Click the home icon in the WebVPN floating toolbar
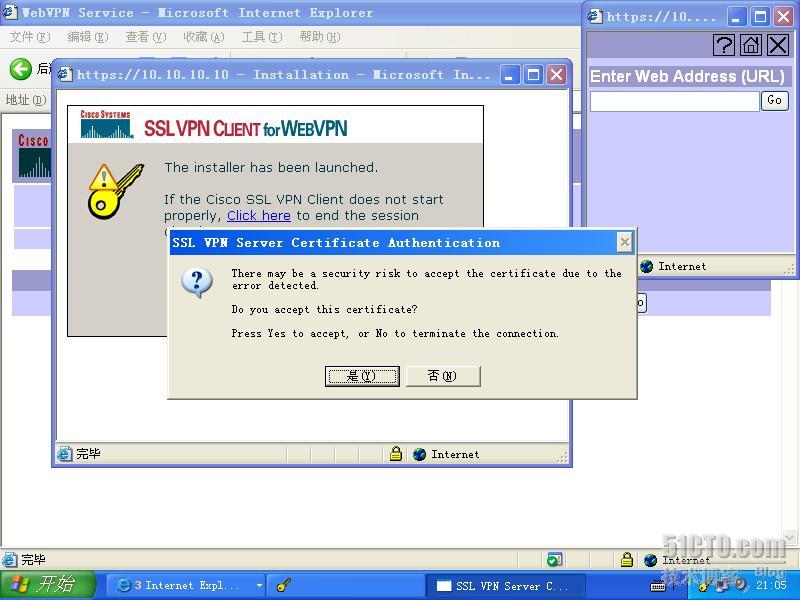 tap(751, 45)
